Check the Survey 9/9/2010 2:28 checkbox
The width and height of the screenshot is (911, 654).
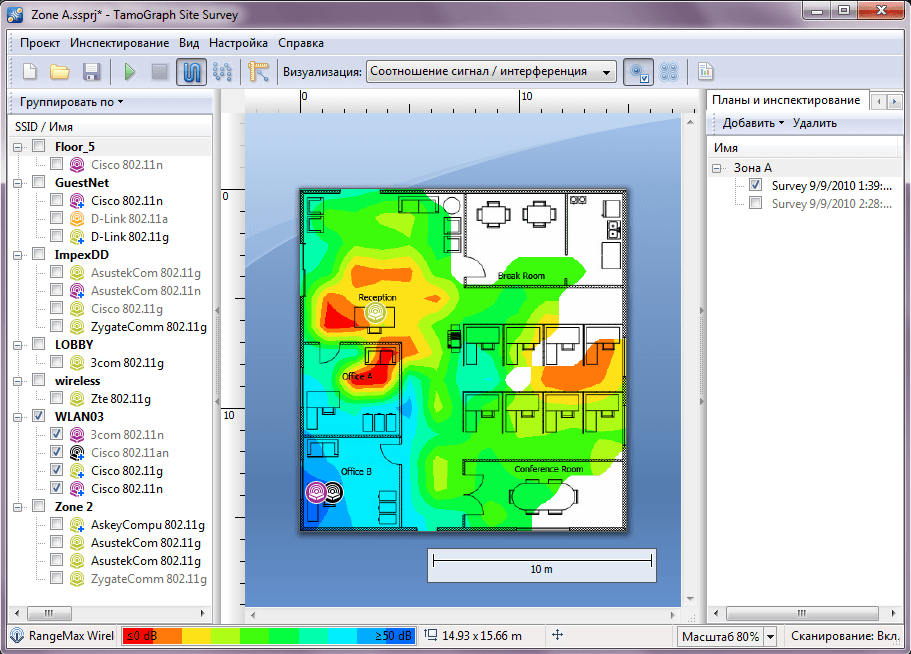coord(755,203)
